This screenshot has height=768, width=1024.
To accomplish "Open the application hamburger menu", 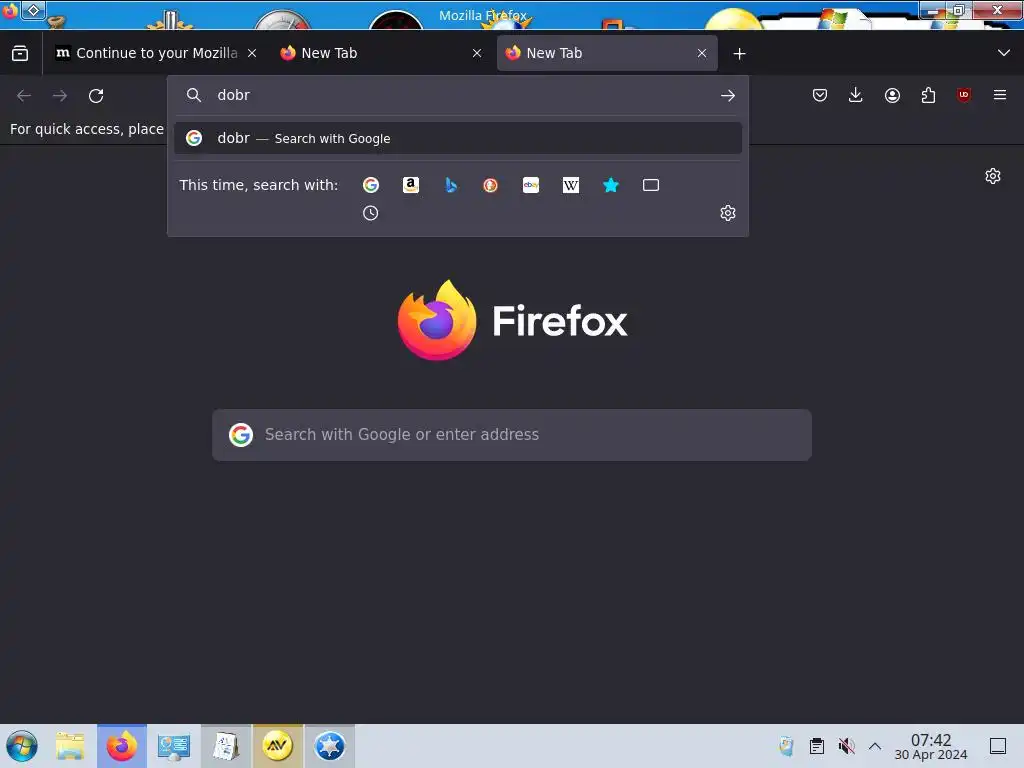I will [1000, 95].
